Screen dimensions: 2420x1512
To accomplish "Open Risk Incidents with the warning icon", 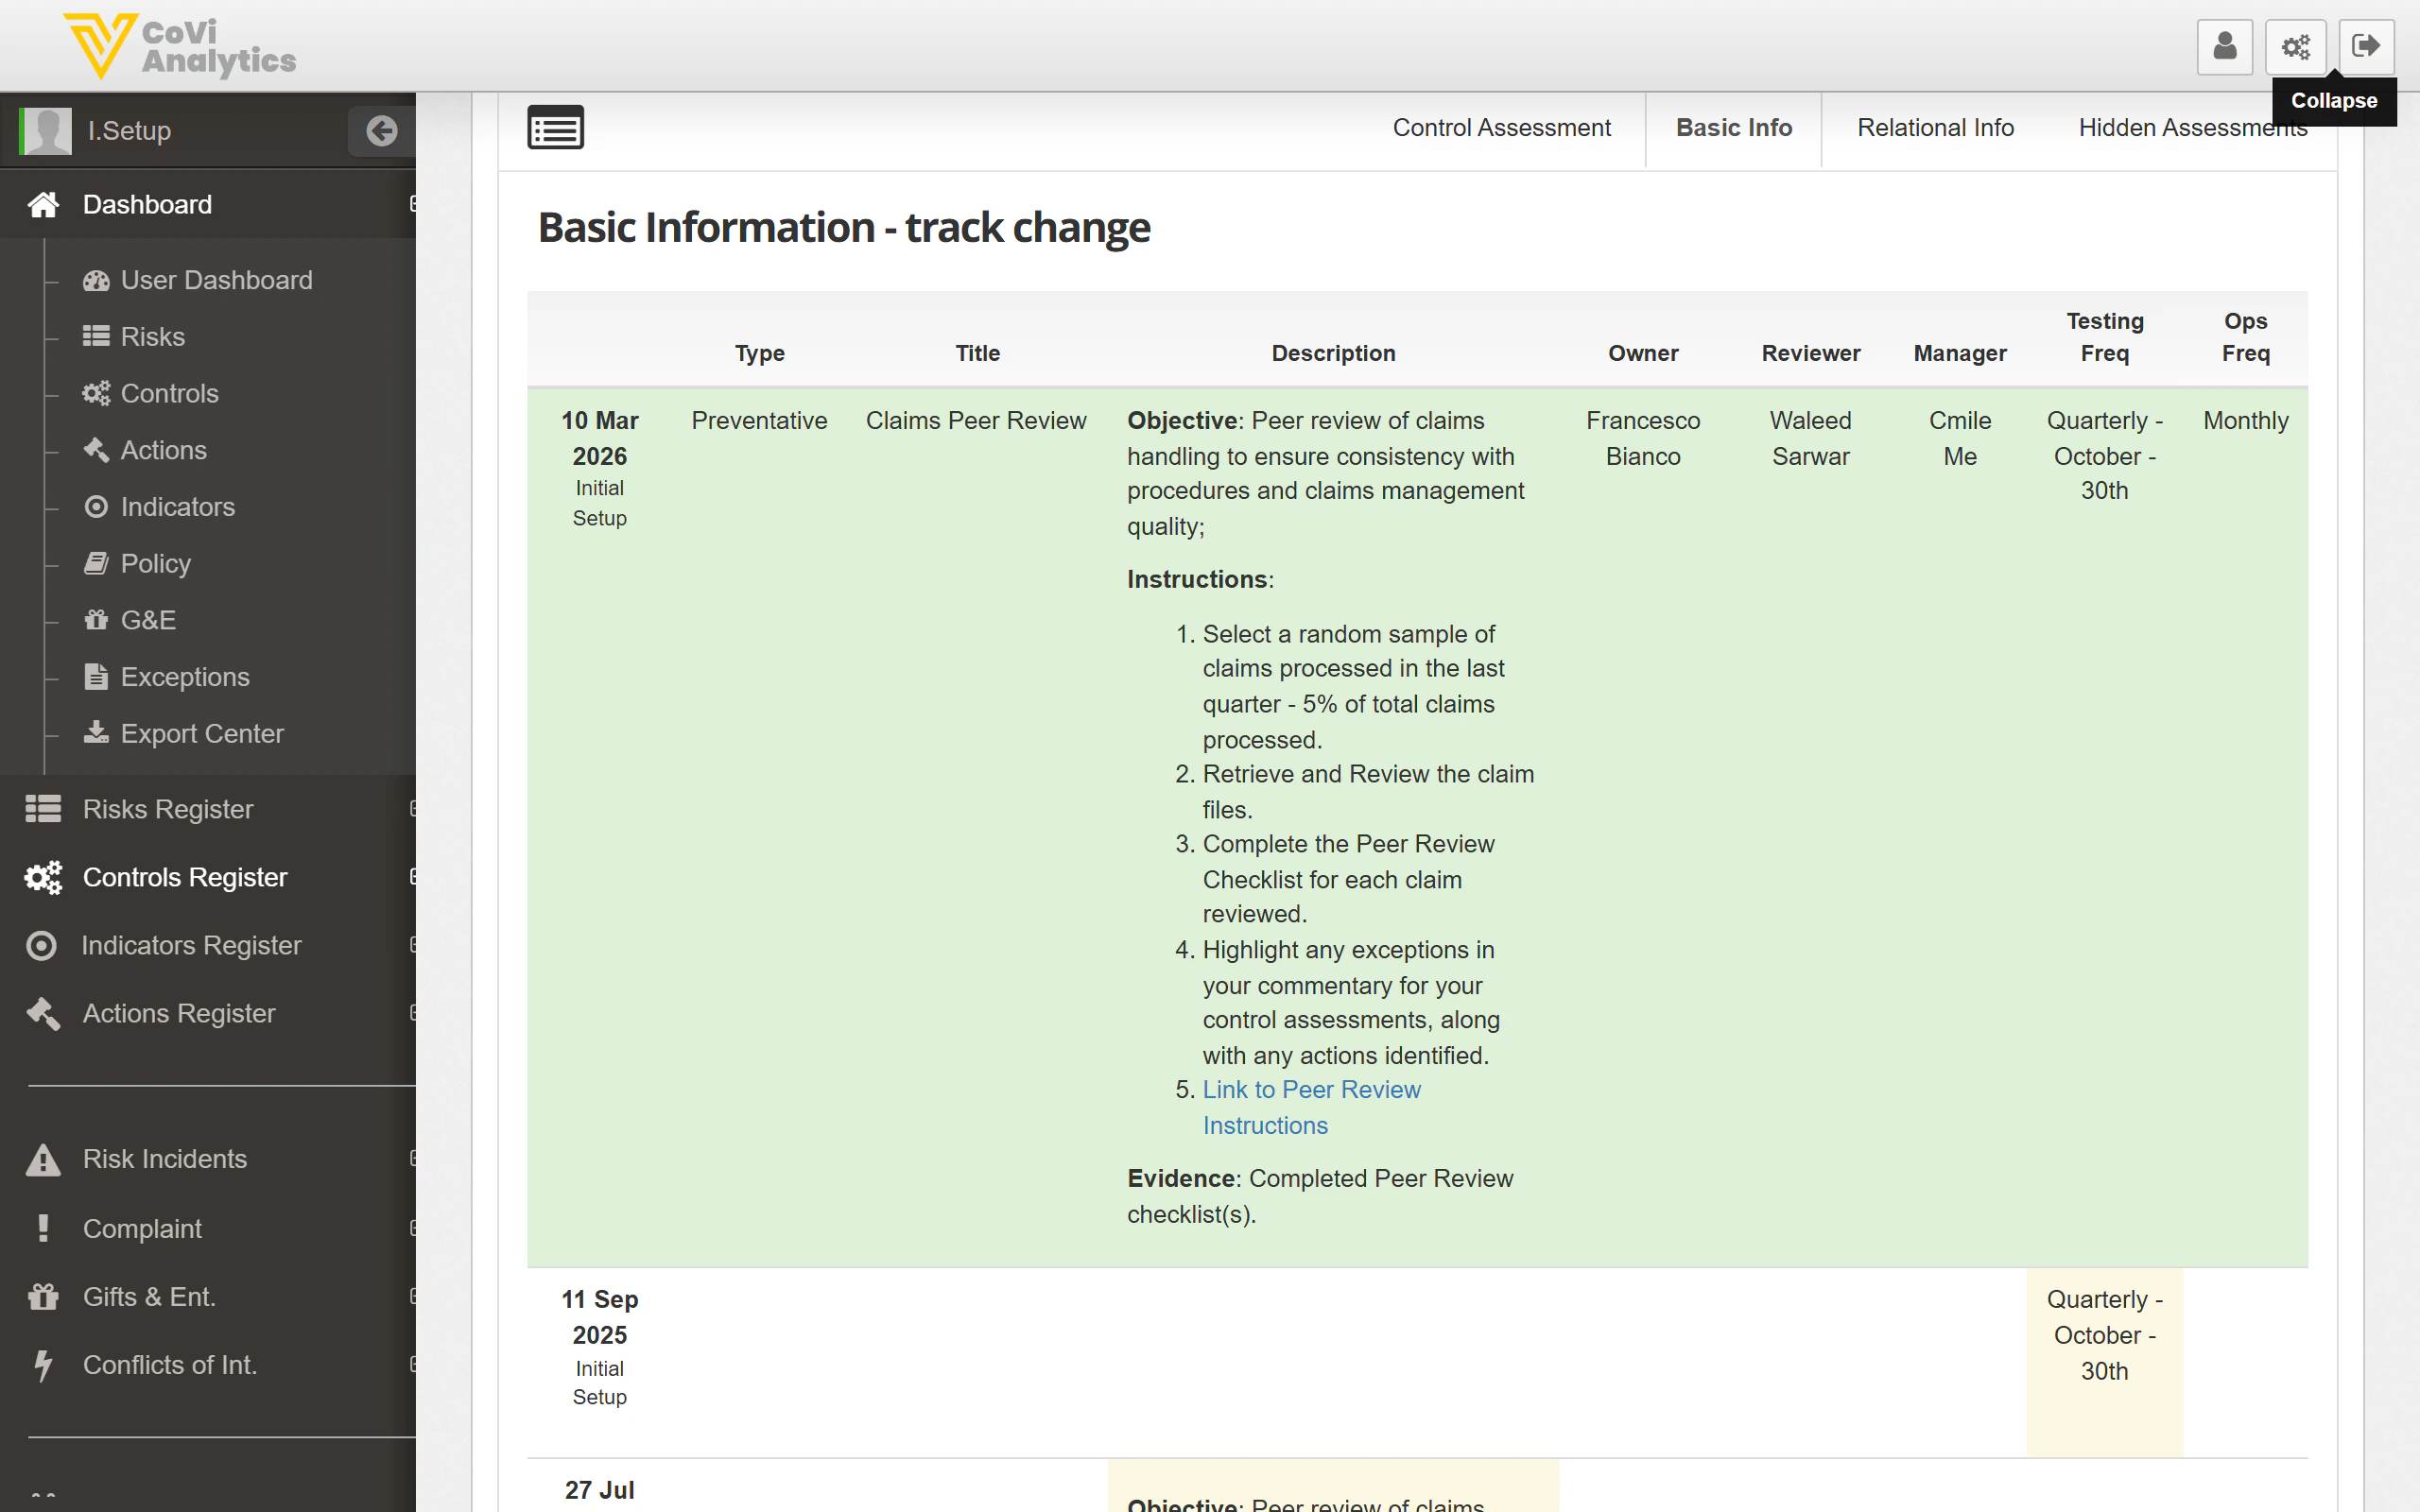I will pos(43,1158).
